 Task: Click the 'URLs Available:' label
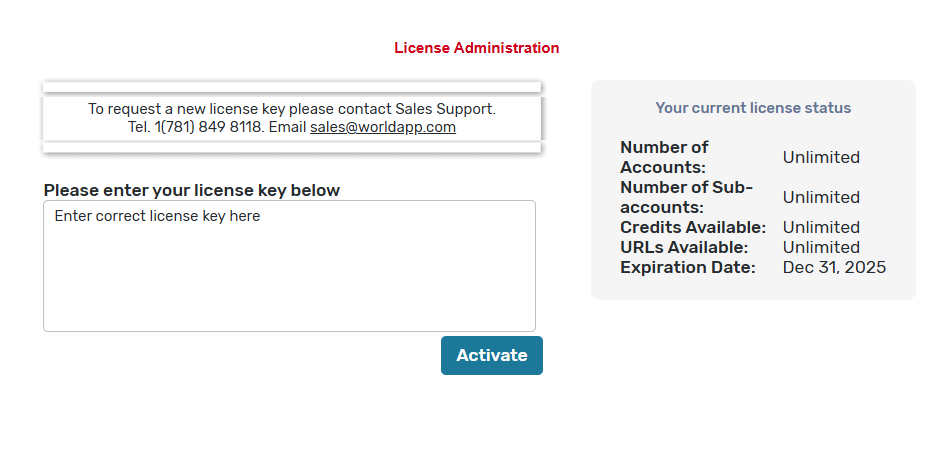684,247
